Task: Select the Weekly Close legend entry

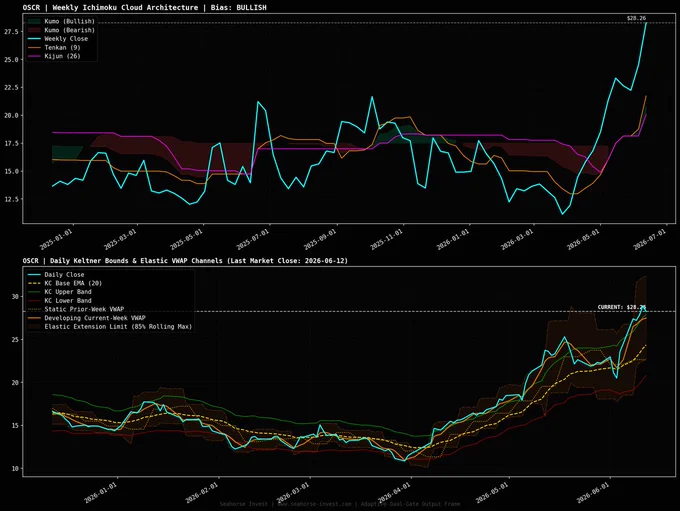Action: click(58, 39)
